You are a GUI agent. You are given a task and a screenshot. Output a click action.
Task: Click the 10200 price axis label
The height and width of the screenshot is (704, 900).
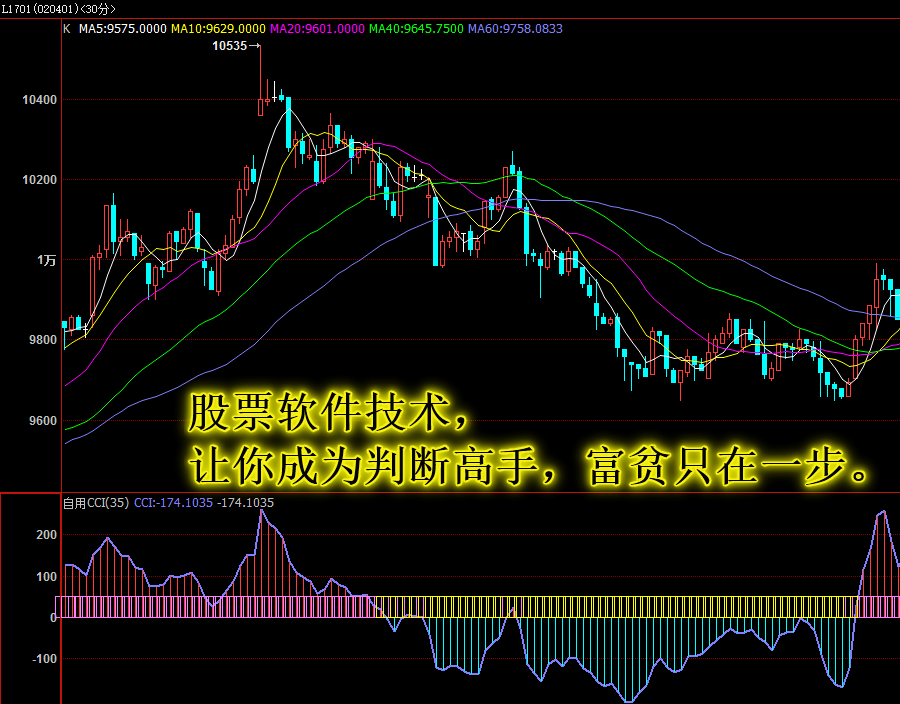tap(40, 180)
